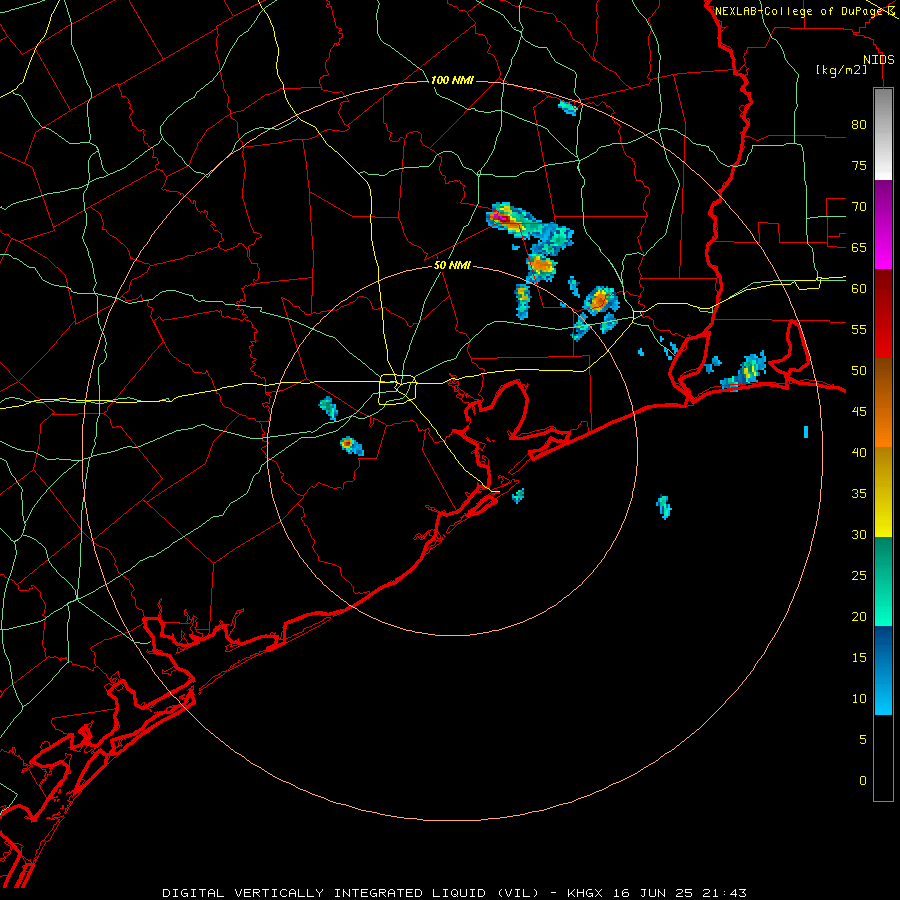Click the 50 value on the scale
Image resolution: width=900 pixels, height=900 pixels.
pos(859,370)
